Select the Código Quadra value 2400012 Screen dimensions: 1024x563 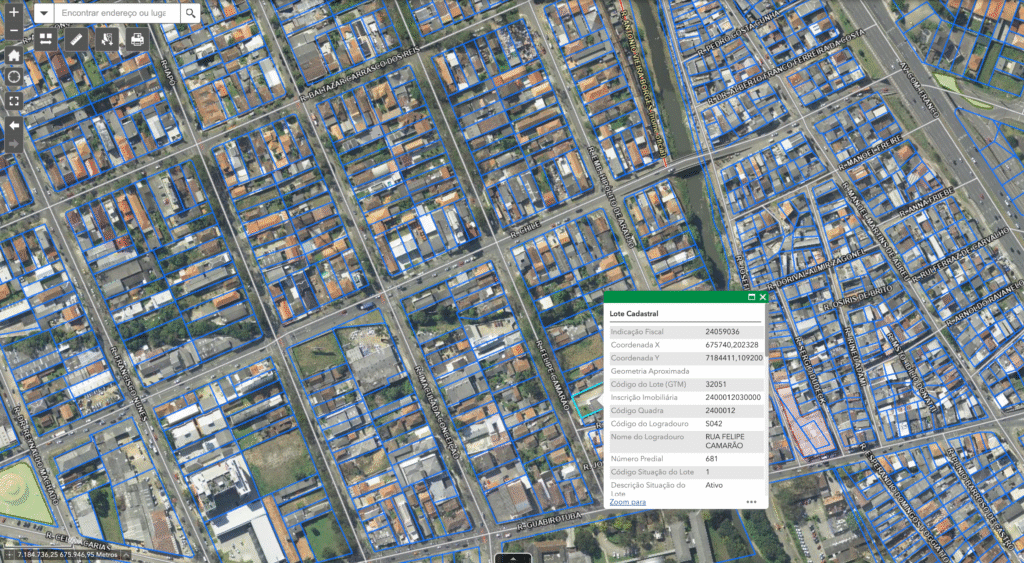point(720,411)
